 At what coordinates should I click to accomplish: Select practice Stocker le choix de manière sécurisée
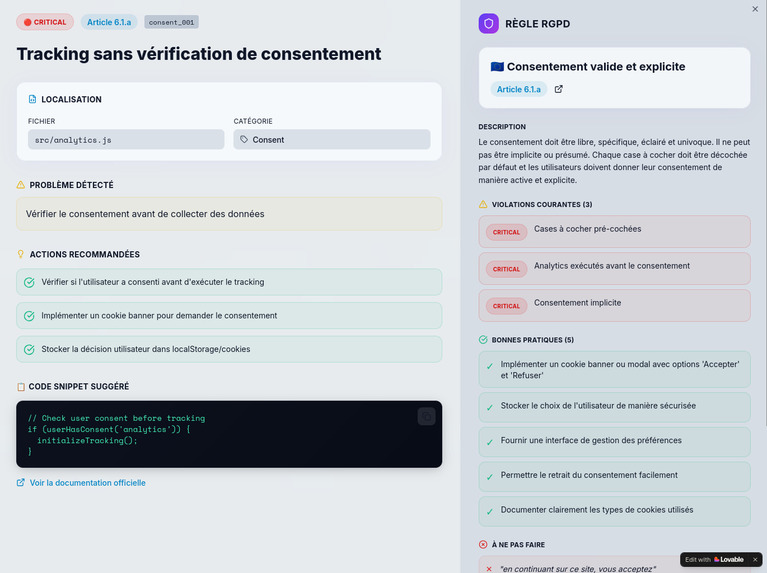pyautogui.click(x=614, y=407)
